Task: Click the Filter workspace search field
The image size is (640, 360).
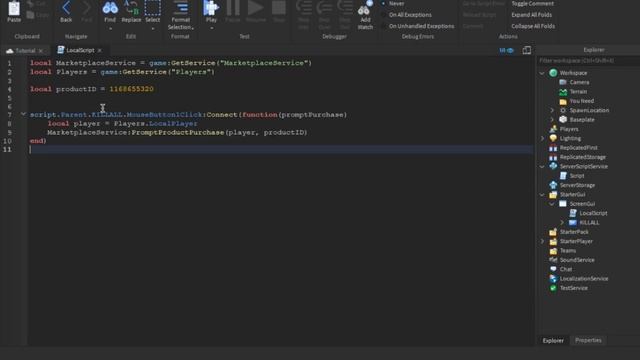Action: [588, 60]
